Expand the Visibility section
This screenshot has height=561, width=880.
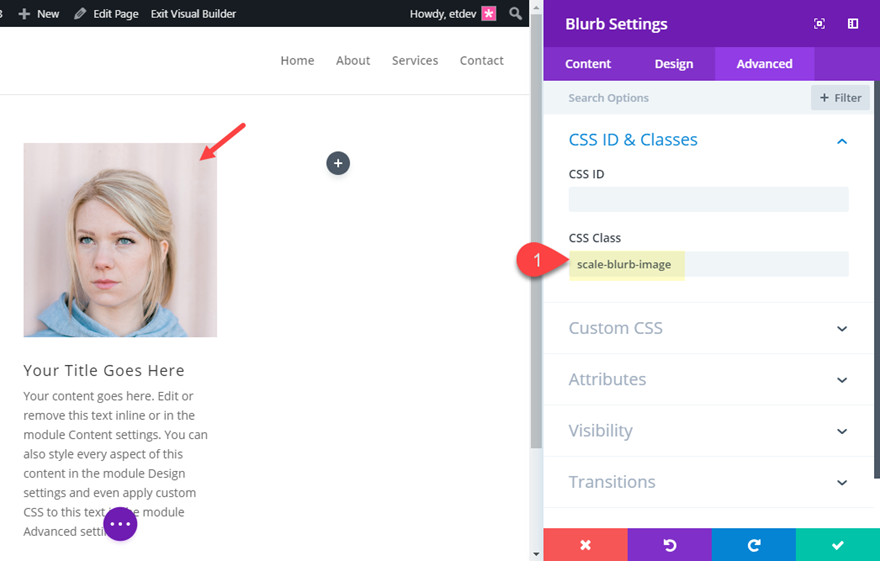[842, 431]
